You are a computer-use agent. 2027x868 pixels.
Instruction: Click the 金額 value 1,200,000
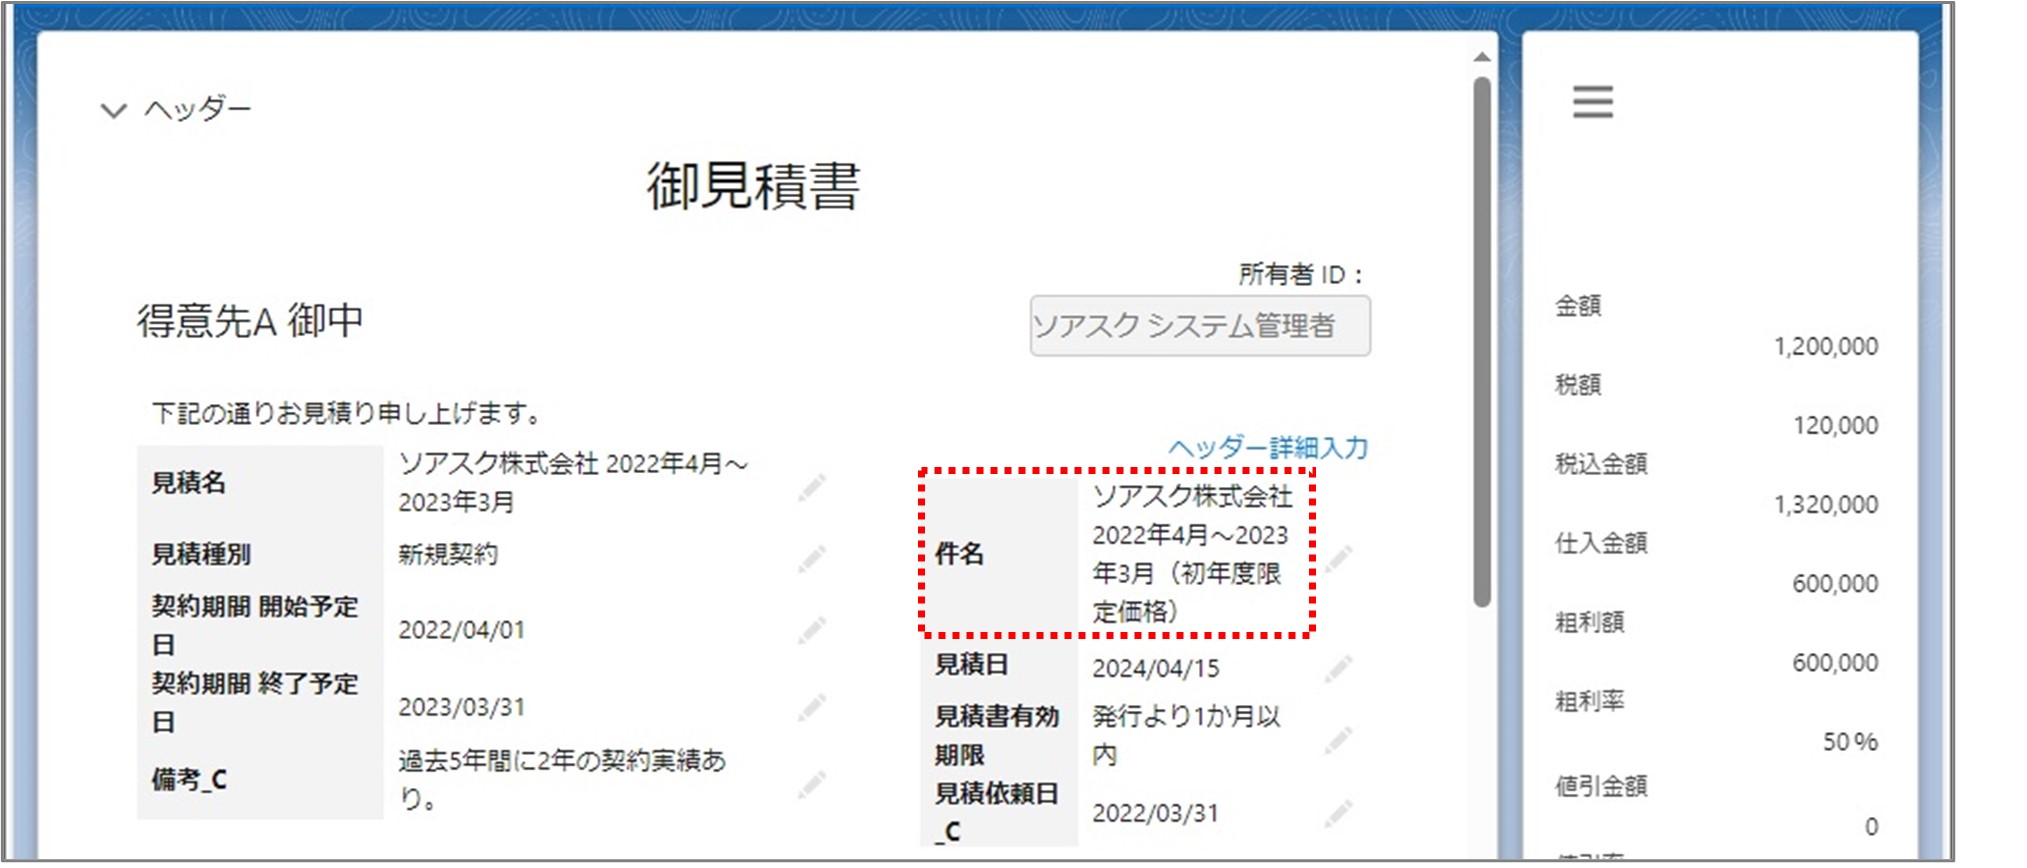(x=1825, y=347)
